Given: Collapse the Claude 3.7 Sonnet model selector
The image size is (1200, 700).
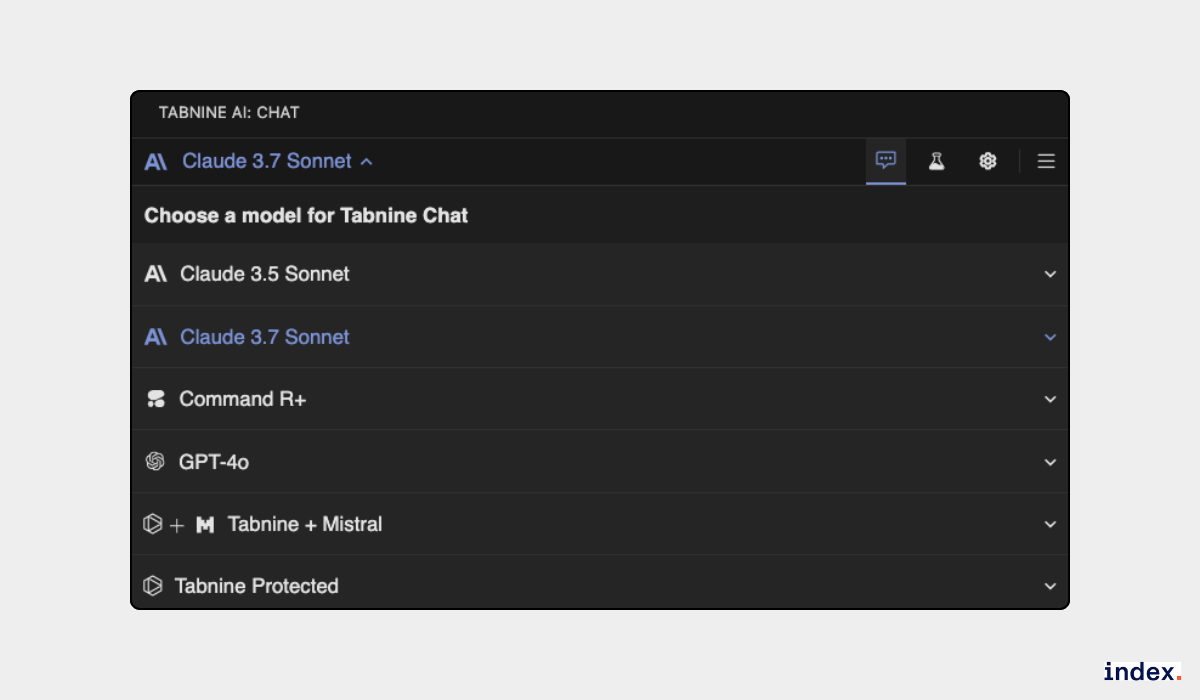Looking at the screenshot, I should point(367,161).
